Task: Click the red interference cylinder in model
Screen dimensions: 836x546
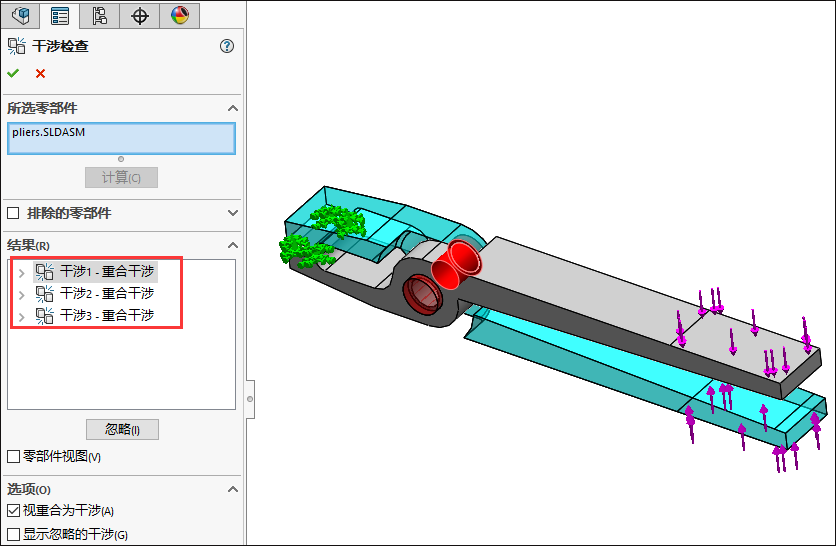Action: pyautogui.click(x=457, y=264)
